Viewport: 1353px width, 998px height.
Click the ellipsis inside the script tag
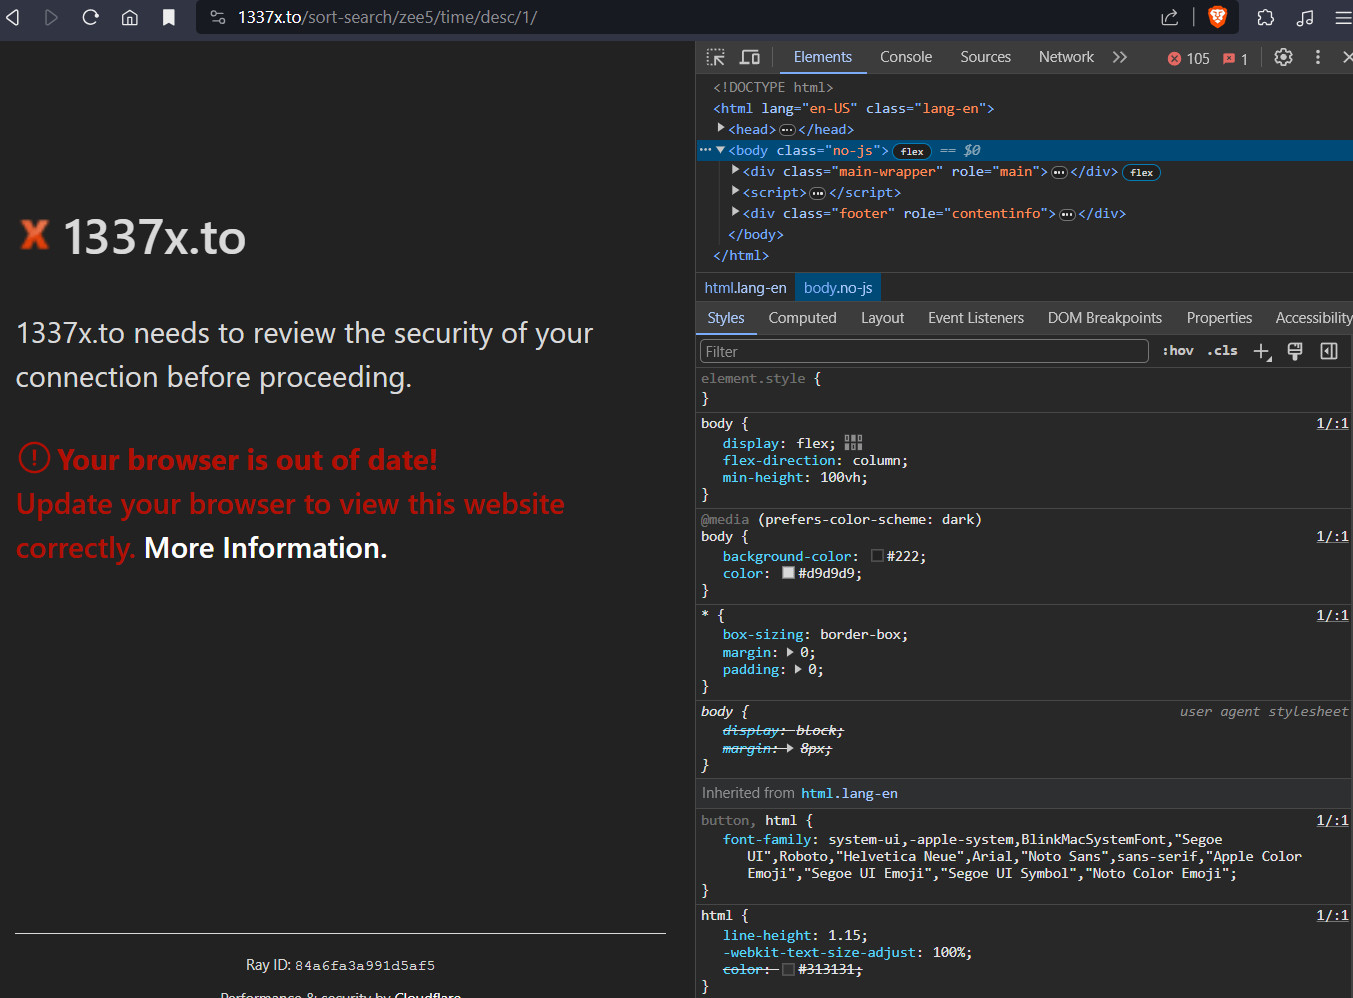pos(817,193)
